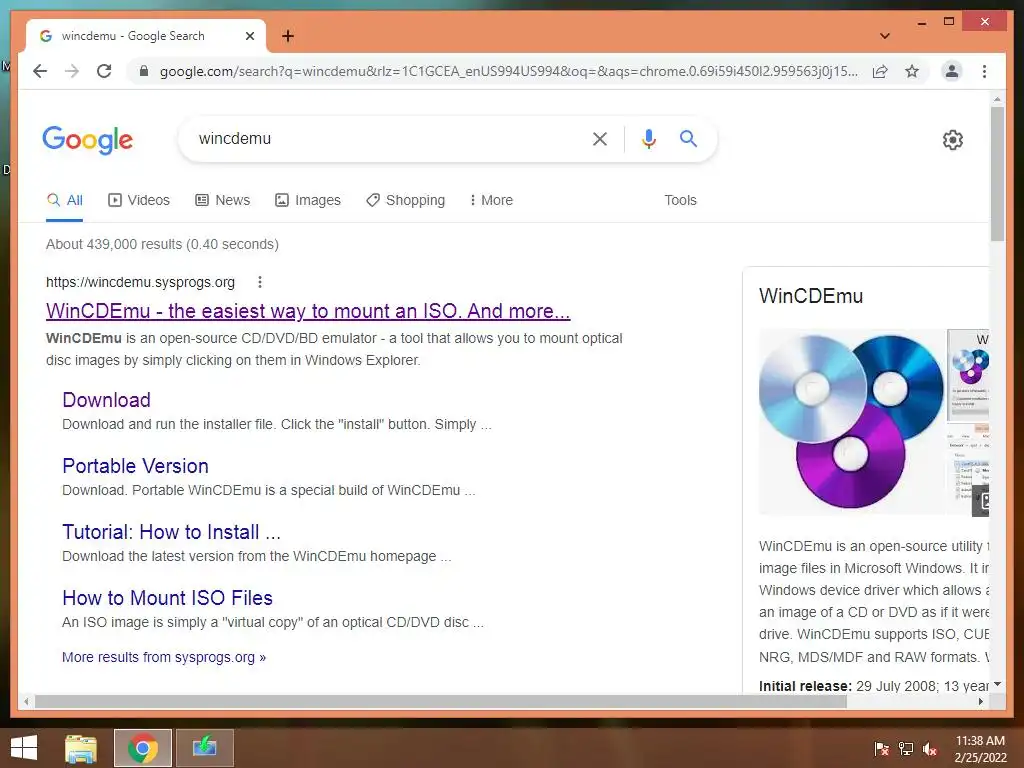Click the muted speaker tray icon

click(930, 749)
